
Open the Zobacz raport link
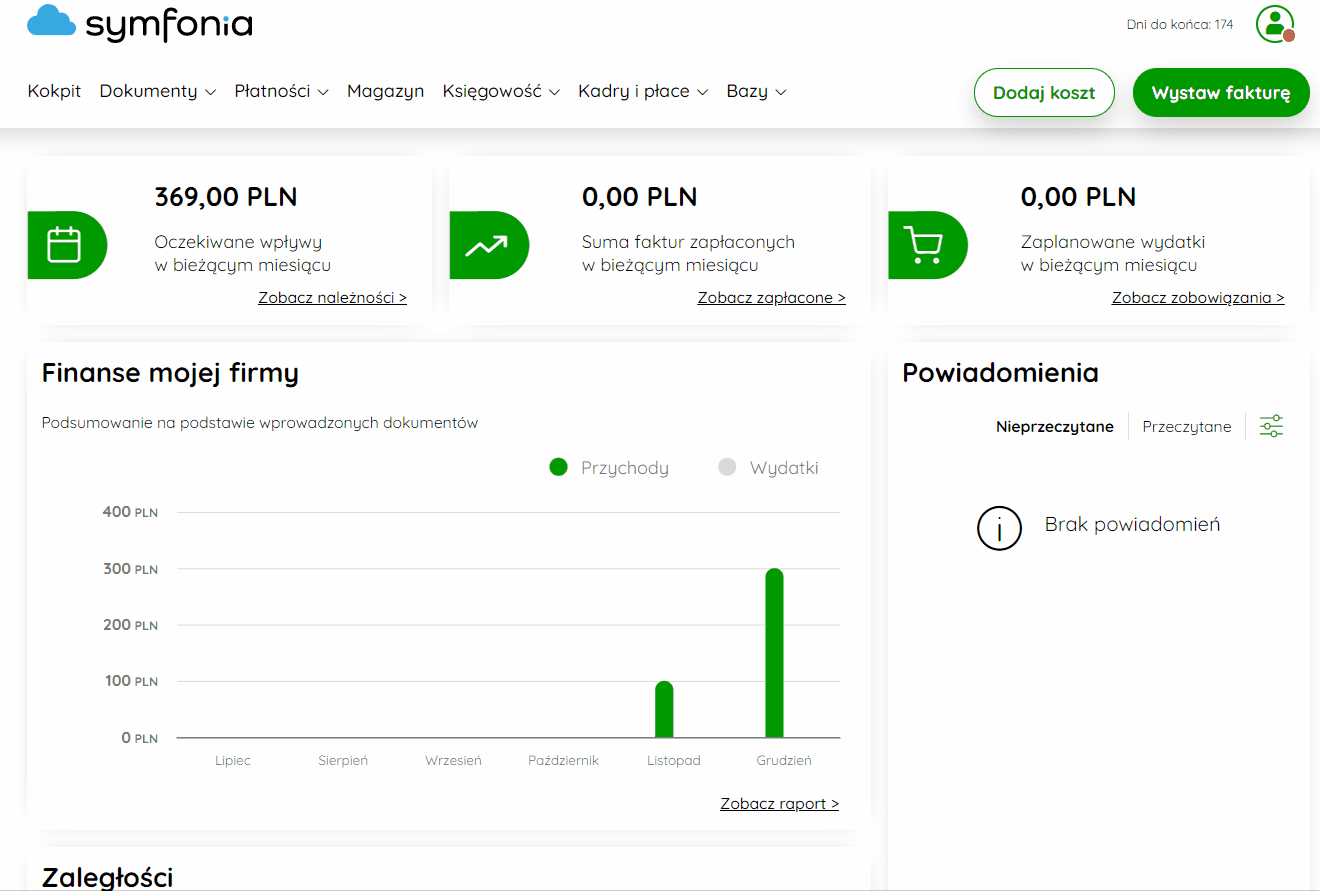point(779,804)
